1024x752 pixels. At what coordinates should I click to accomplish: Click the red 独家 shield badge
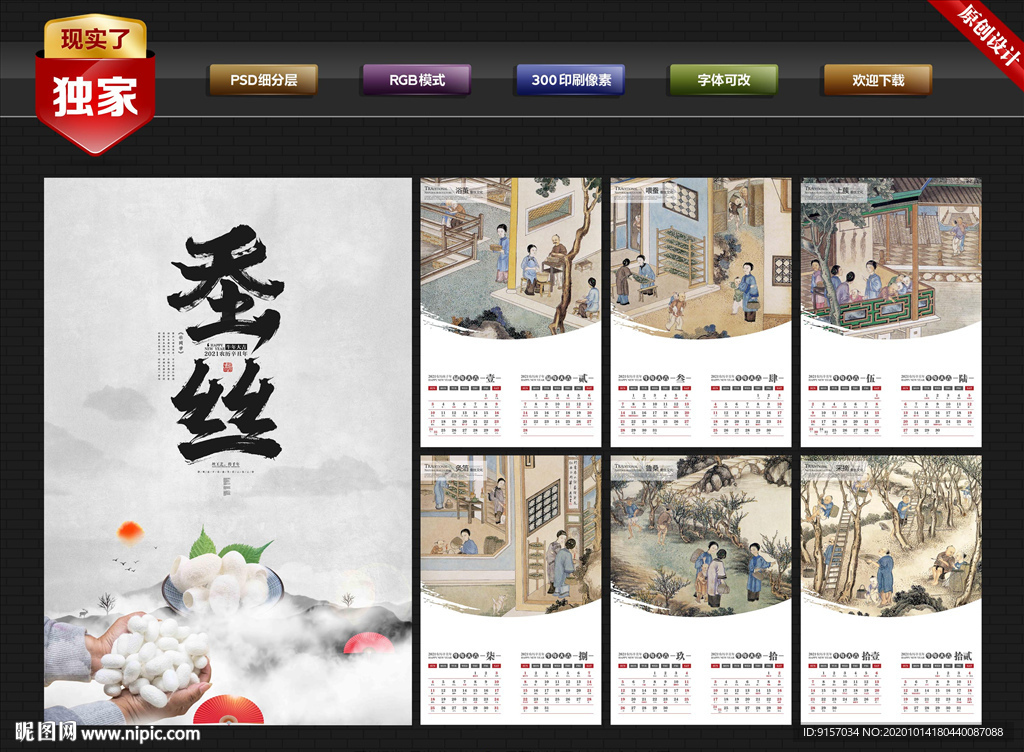click(95, 104)
